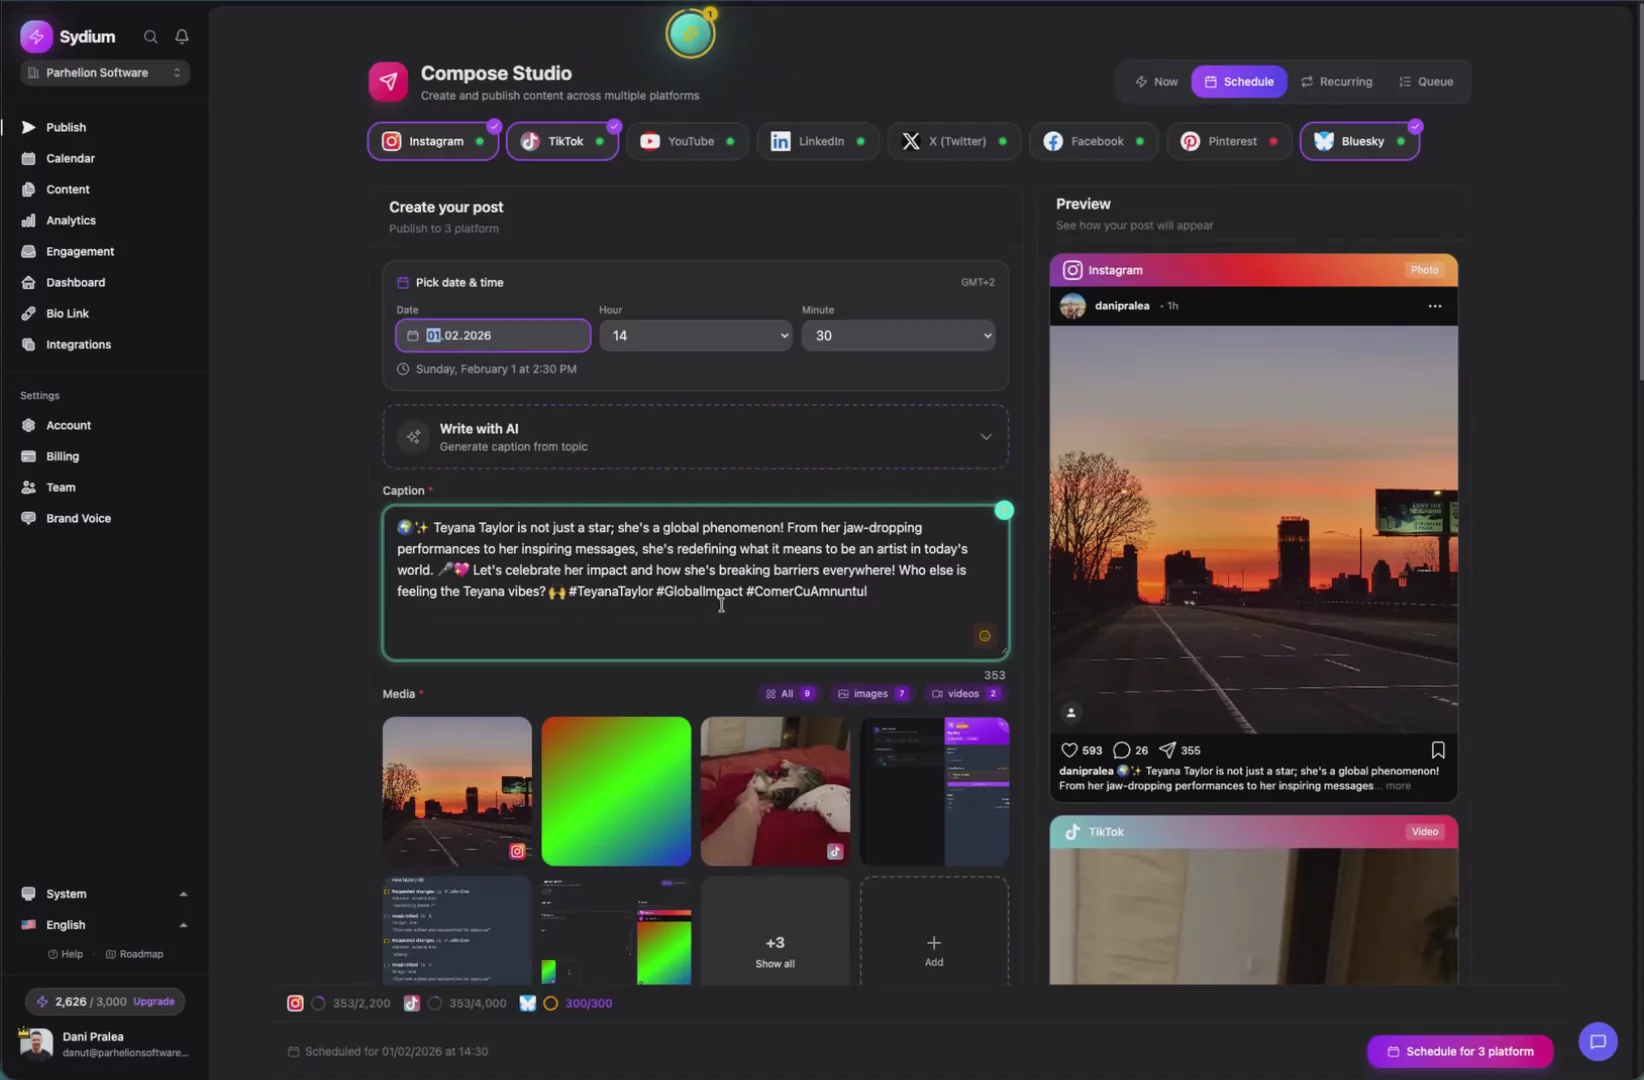Expand Write with AI panel
1644x1080 pixels.
pos(695,437)
